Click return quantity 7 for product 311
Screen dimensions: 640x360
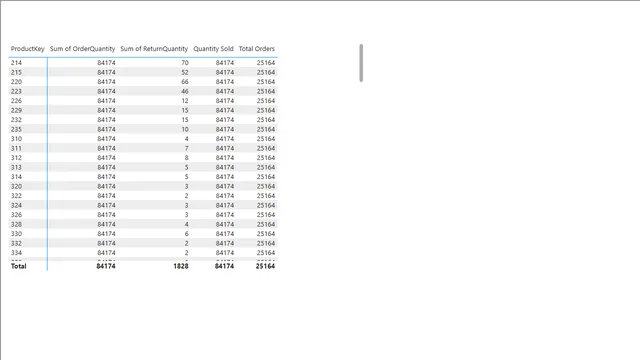187,148
